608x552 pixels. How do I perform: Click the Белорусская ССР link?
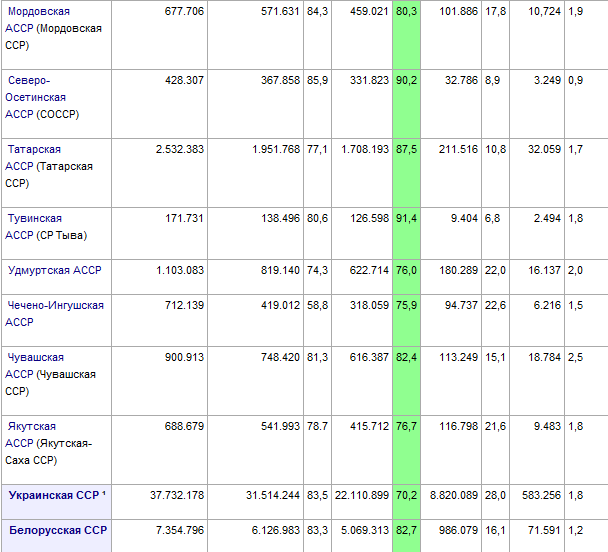57,530
